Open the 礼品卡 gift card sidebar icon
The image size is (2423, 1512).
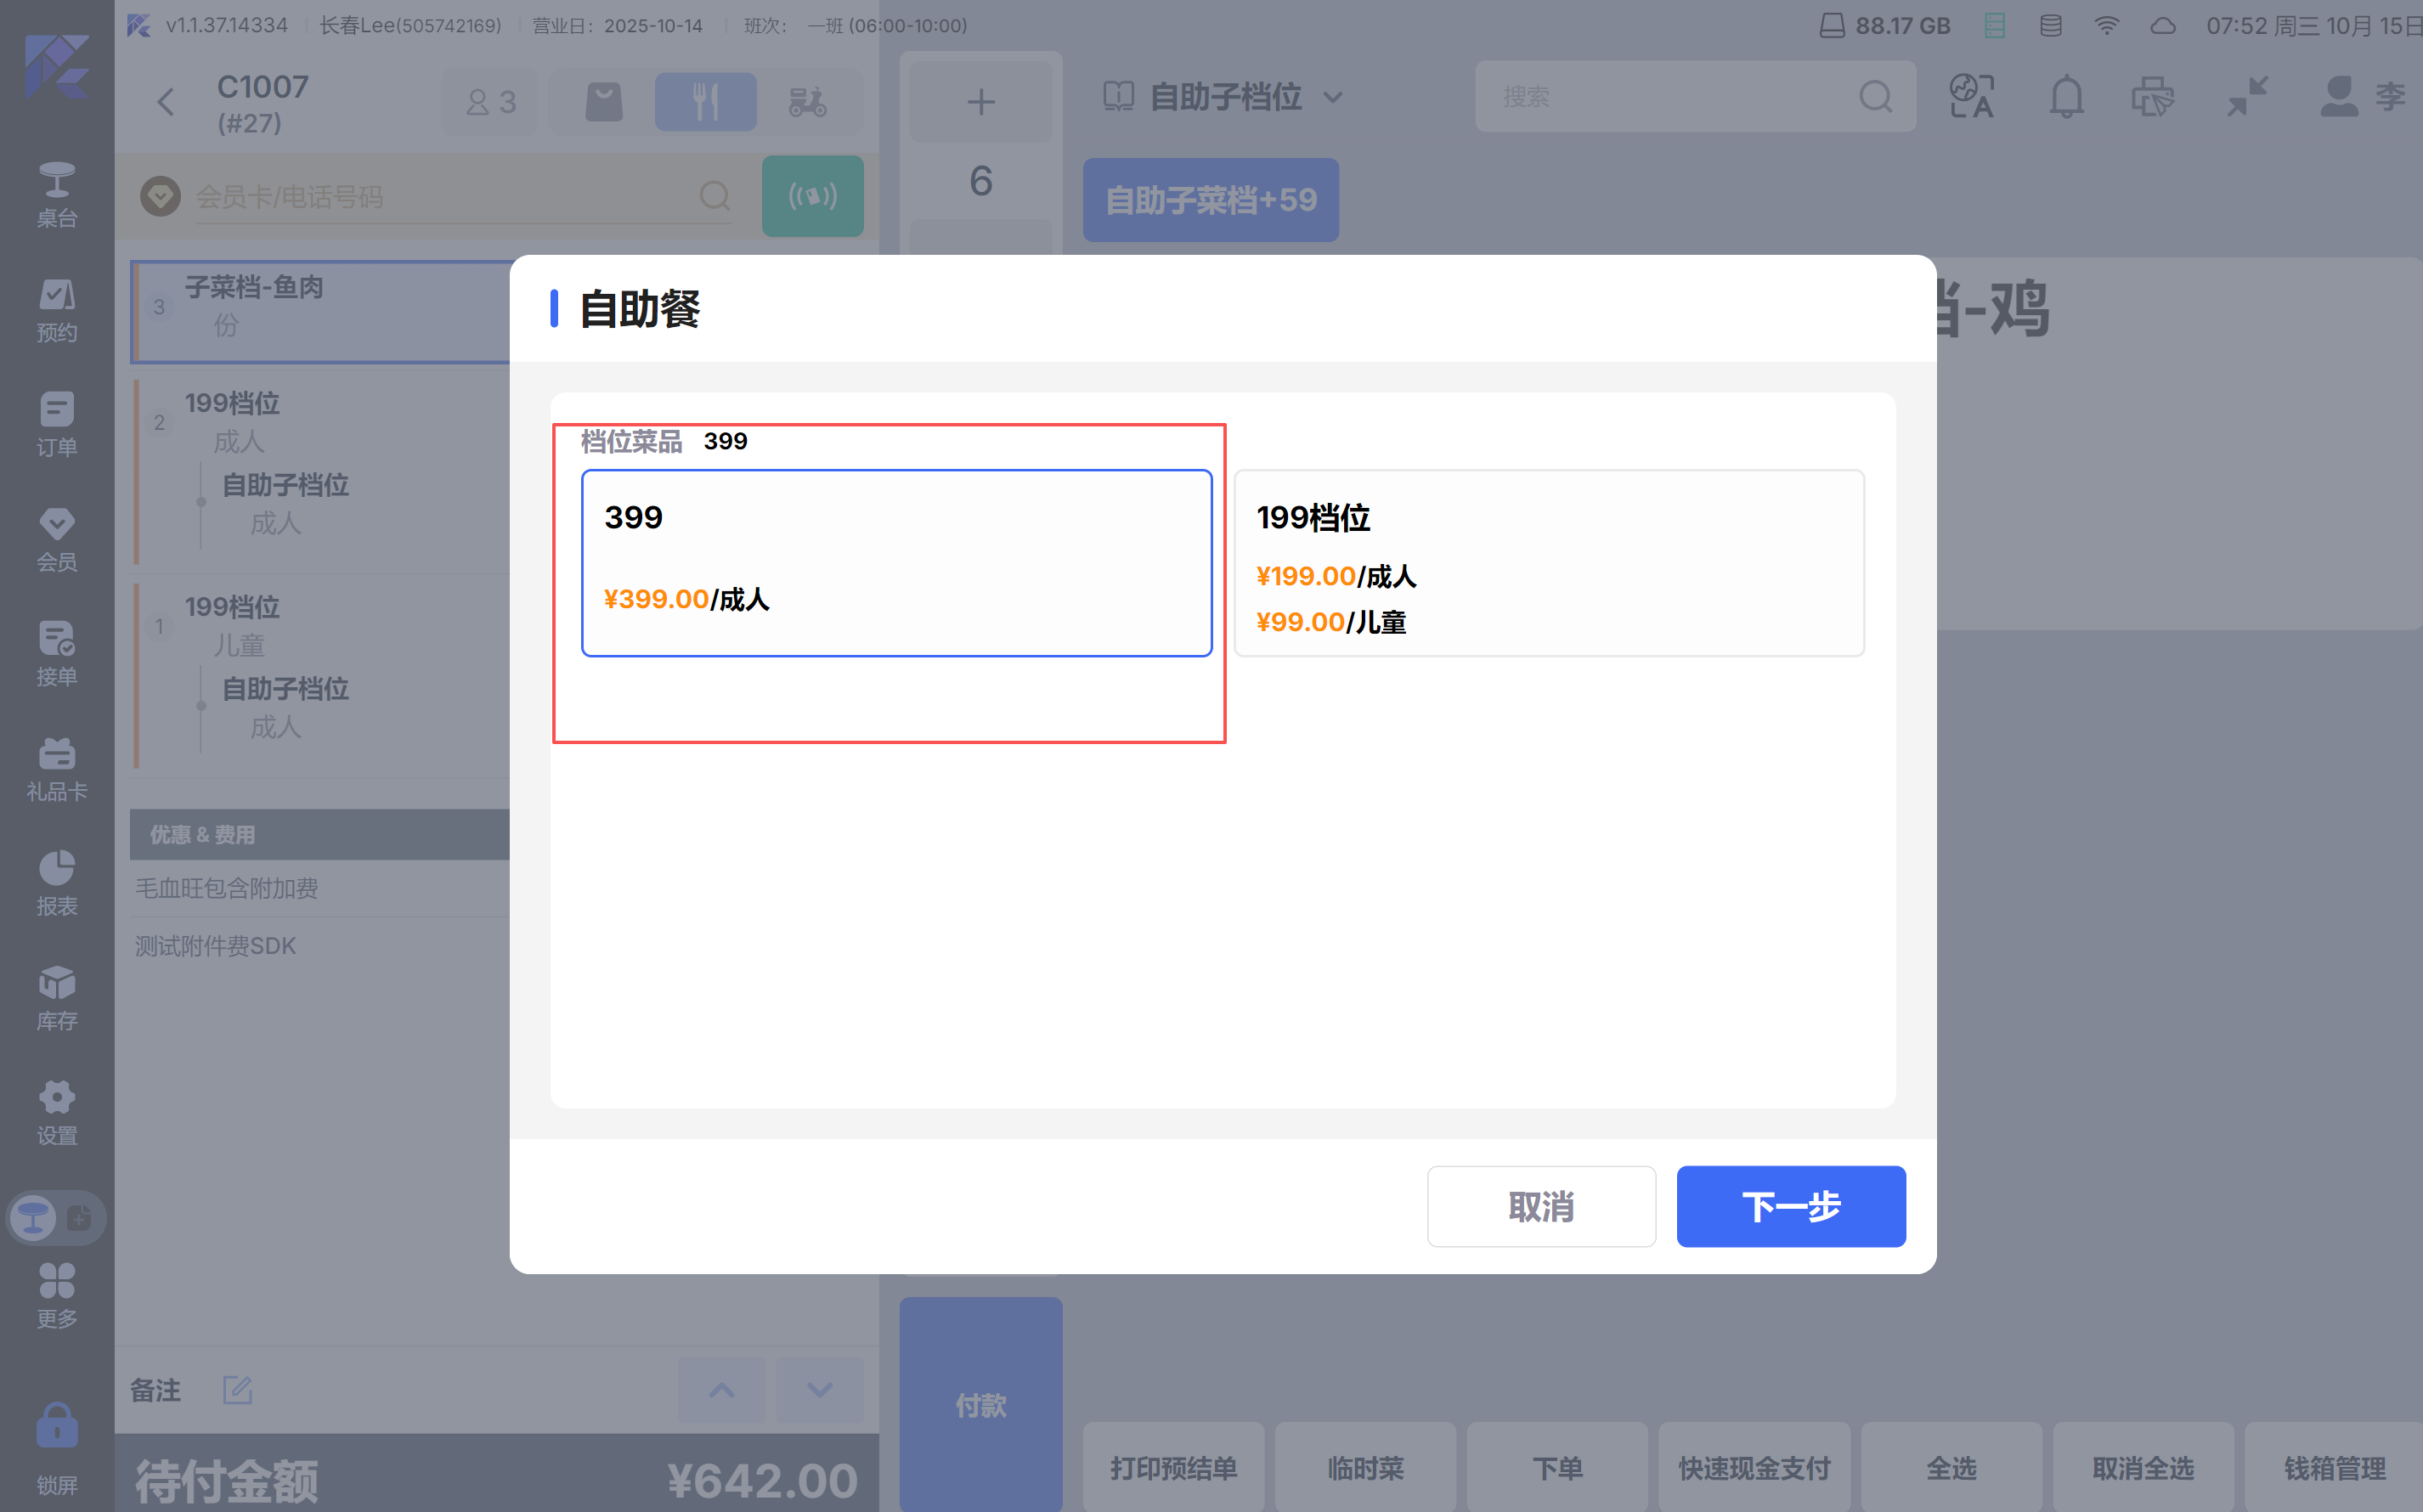coord(56,768)
